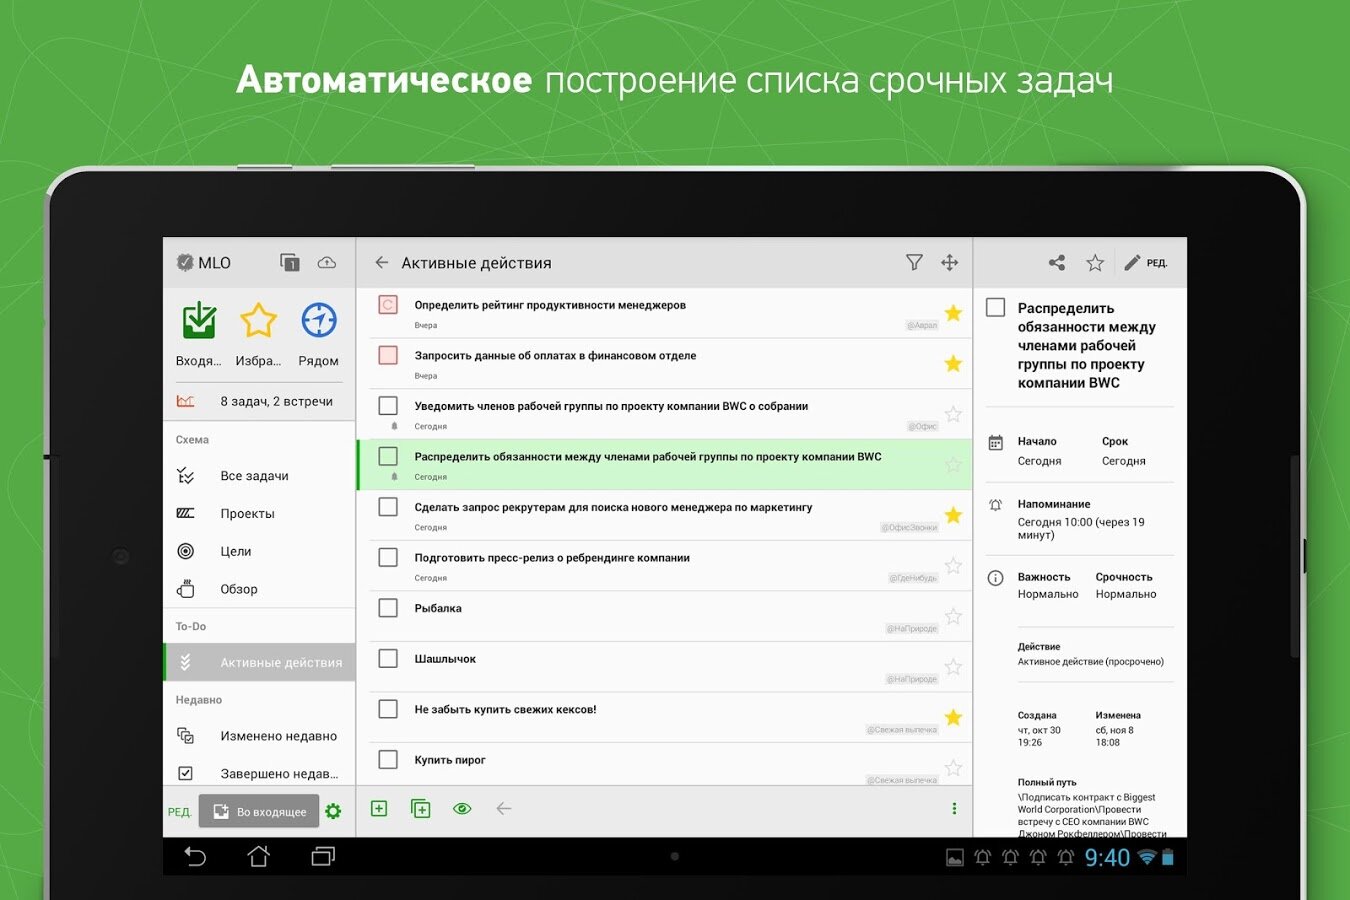Check 'Не забыть купить свежих кексов!' task
This screenshot has height=900, width=1350.
click(x=388, y=709)
